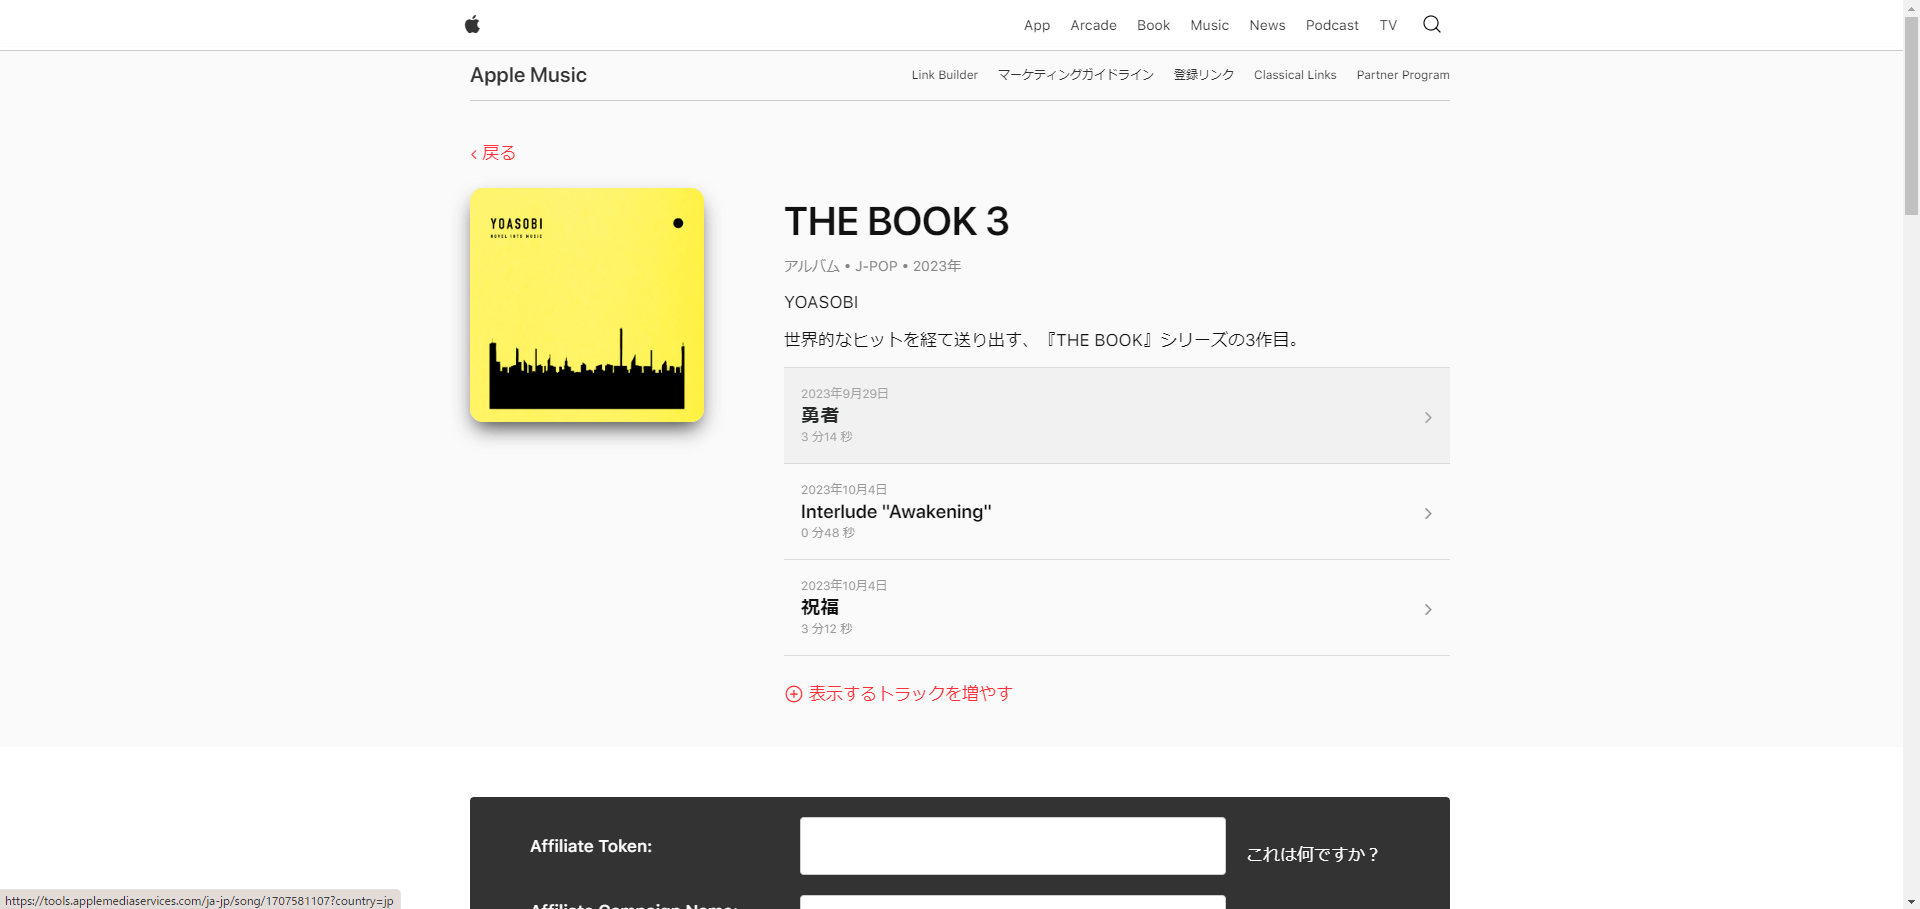
Task: Click the アルバム • J-POP • 2023年 line
Action: coord(872,266)
